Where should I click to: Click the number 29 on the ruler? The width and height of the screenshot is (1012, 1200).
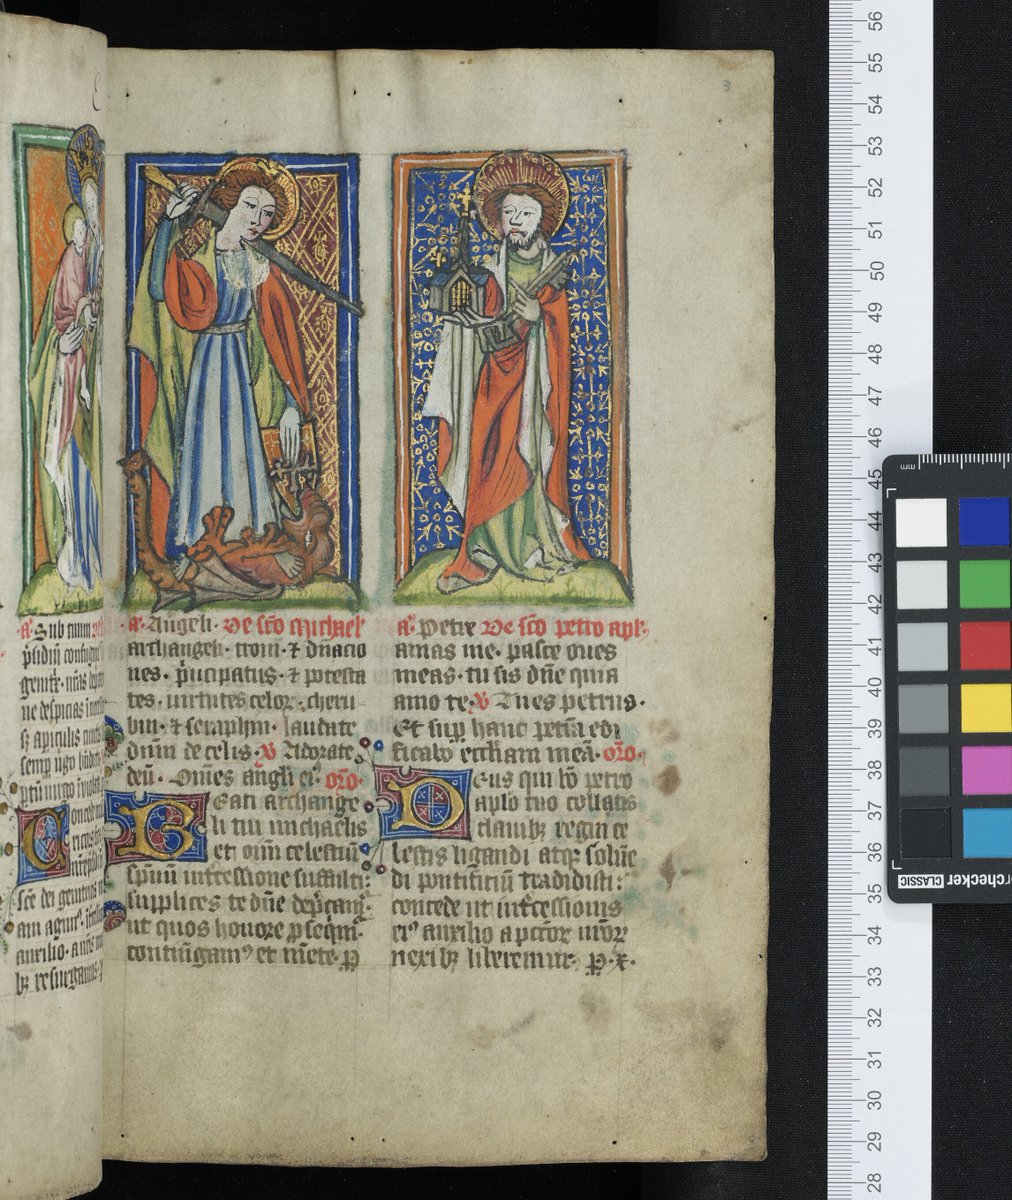click(873, 1141)
